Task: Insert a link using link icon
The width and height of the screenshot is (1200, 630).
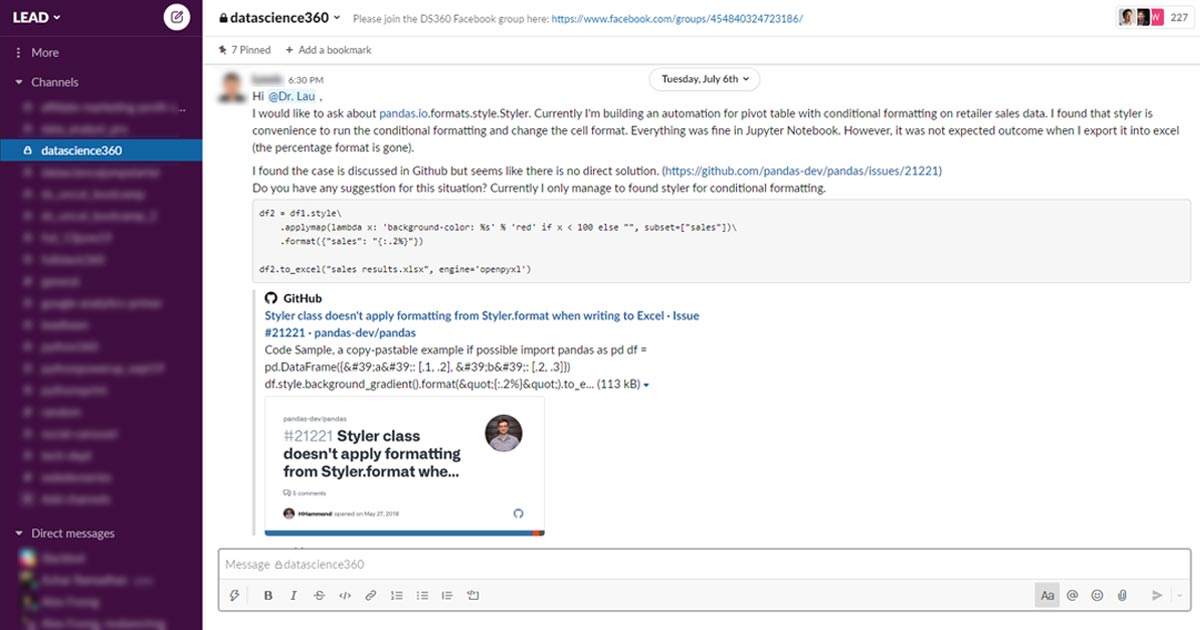Action: [370, 595]
